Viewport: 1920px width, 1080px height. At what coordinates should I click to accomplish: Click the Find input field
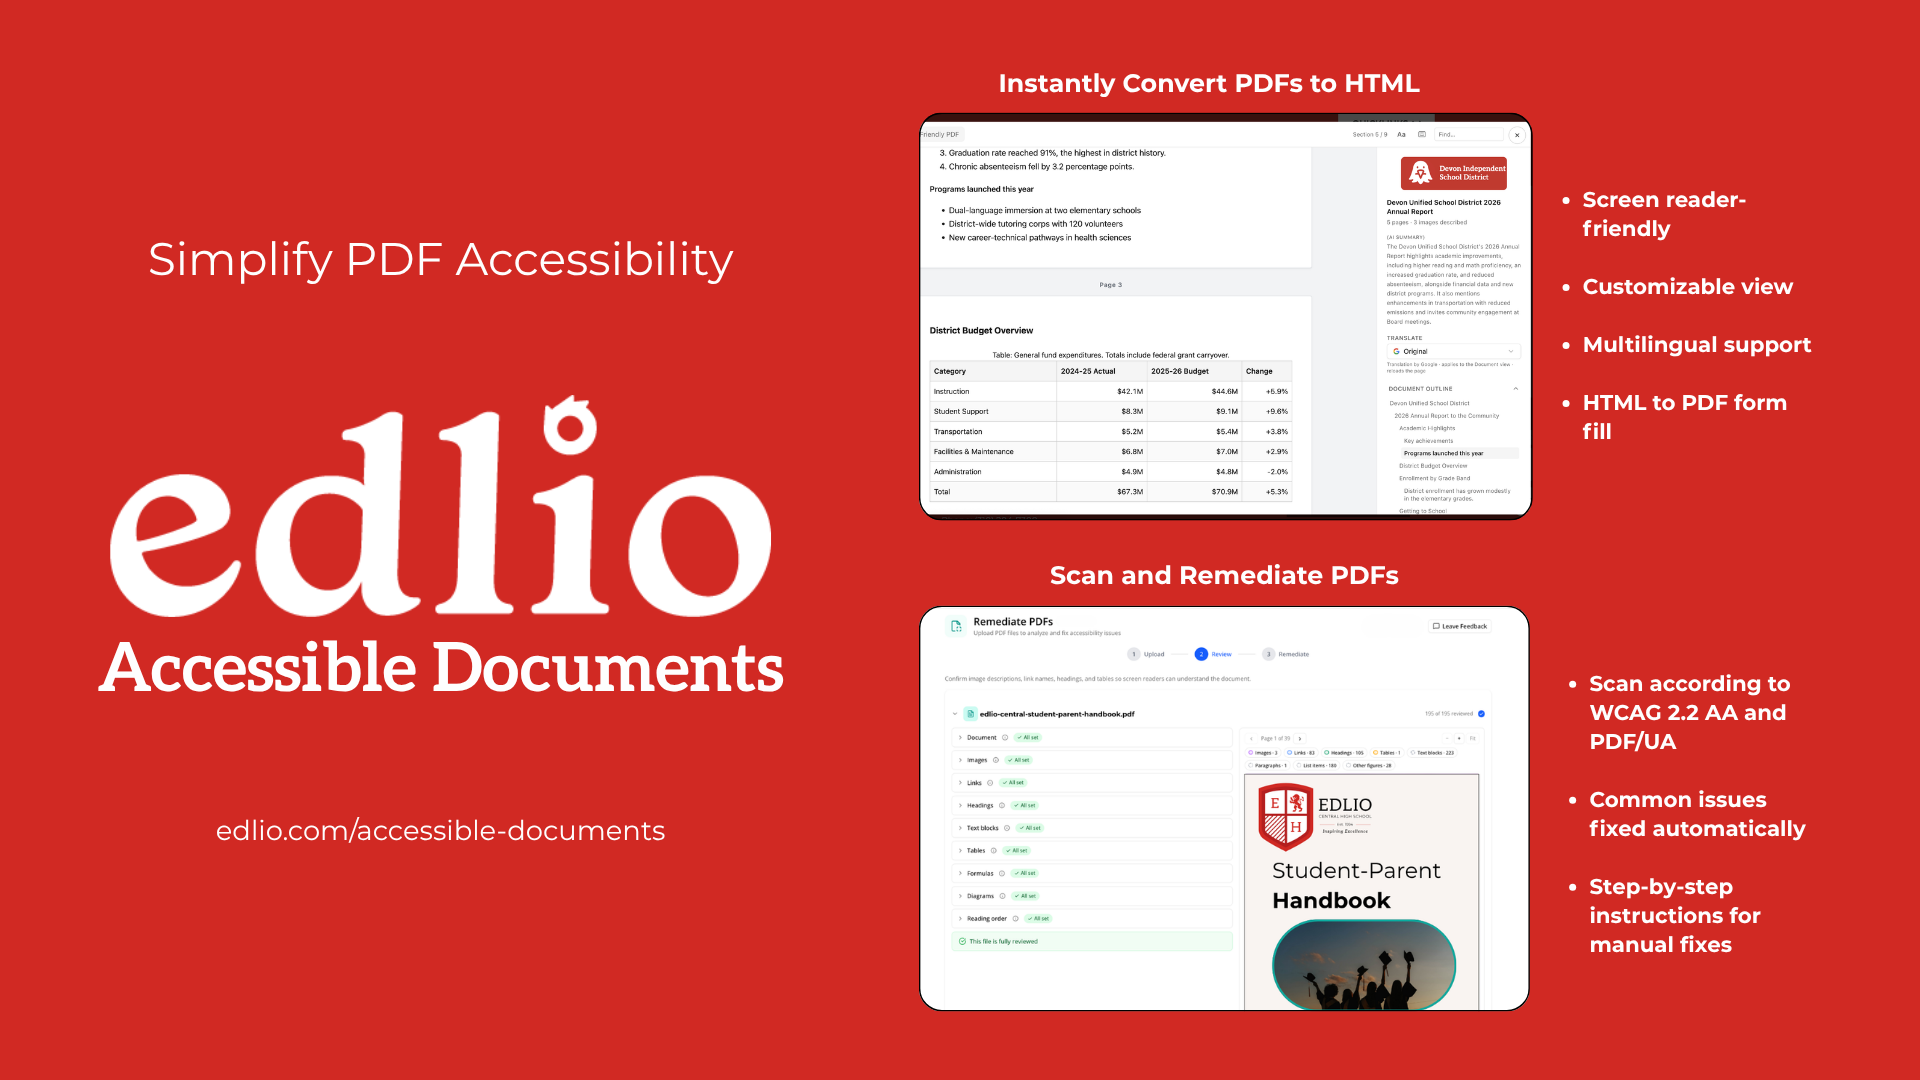coord(1468,134)
